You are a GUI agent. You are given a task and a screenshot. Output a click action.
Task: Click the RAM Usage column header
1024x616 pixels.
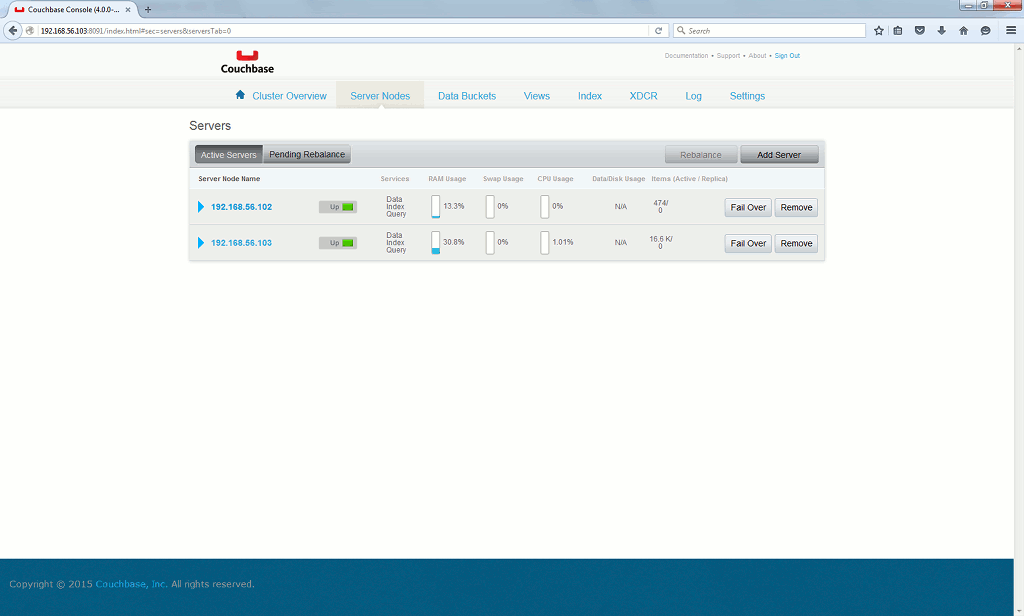click(447, 178)
